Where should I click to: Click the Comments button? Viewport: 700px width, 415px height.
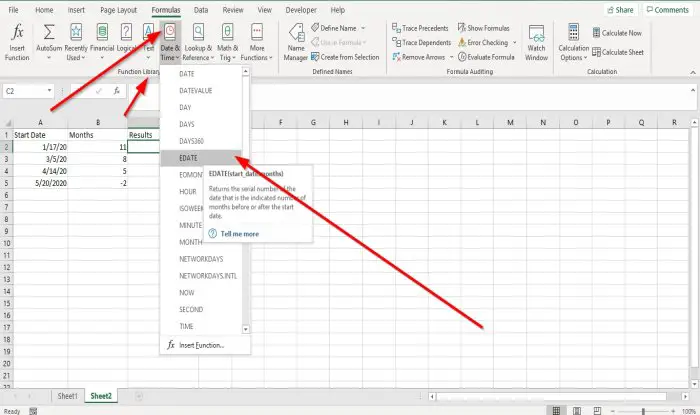(x=668, y=10)
